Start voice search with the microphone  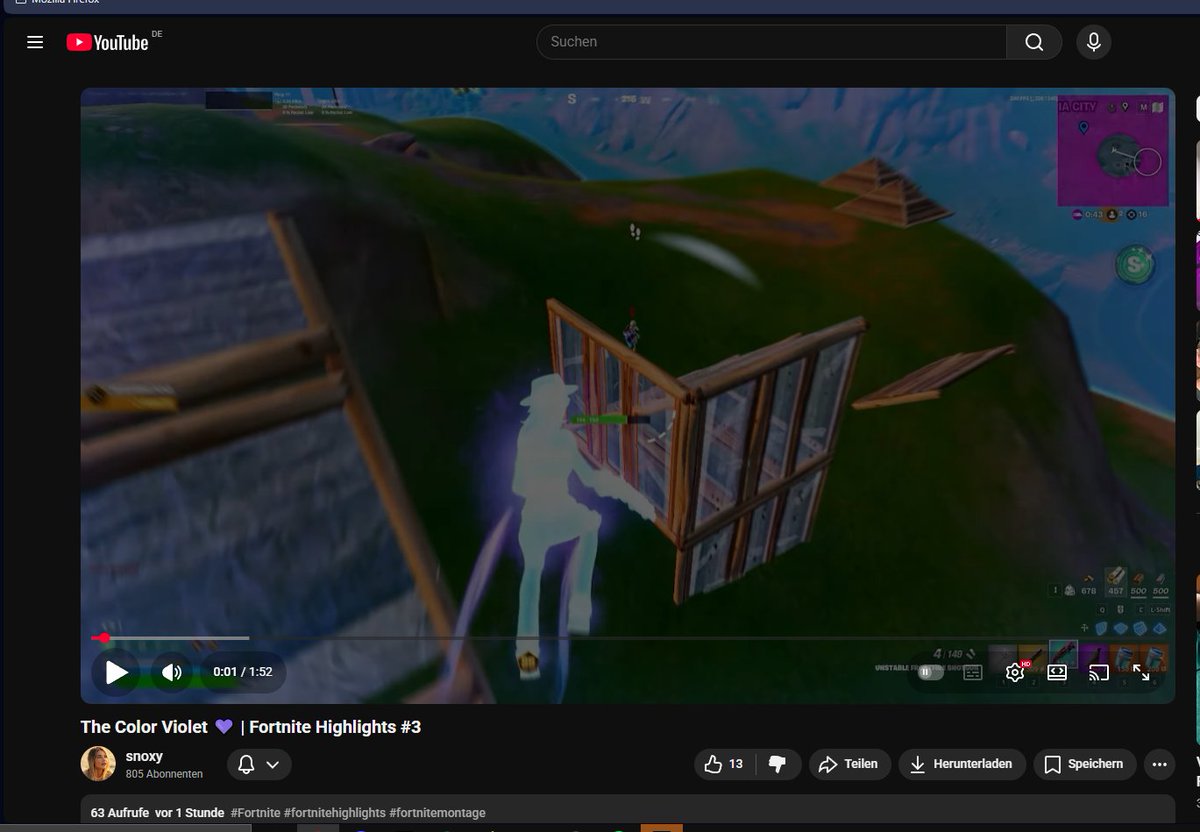pos(1094,42)
